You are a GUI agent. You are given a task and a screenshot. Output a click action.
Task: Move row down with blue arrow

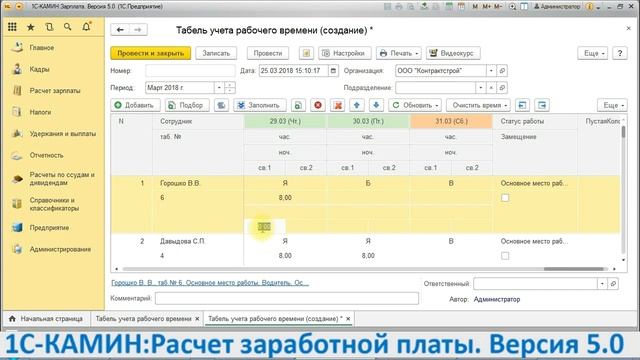pos(376,105)
